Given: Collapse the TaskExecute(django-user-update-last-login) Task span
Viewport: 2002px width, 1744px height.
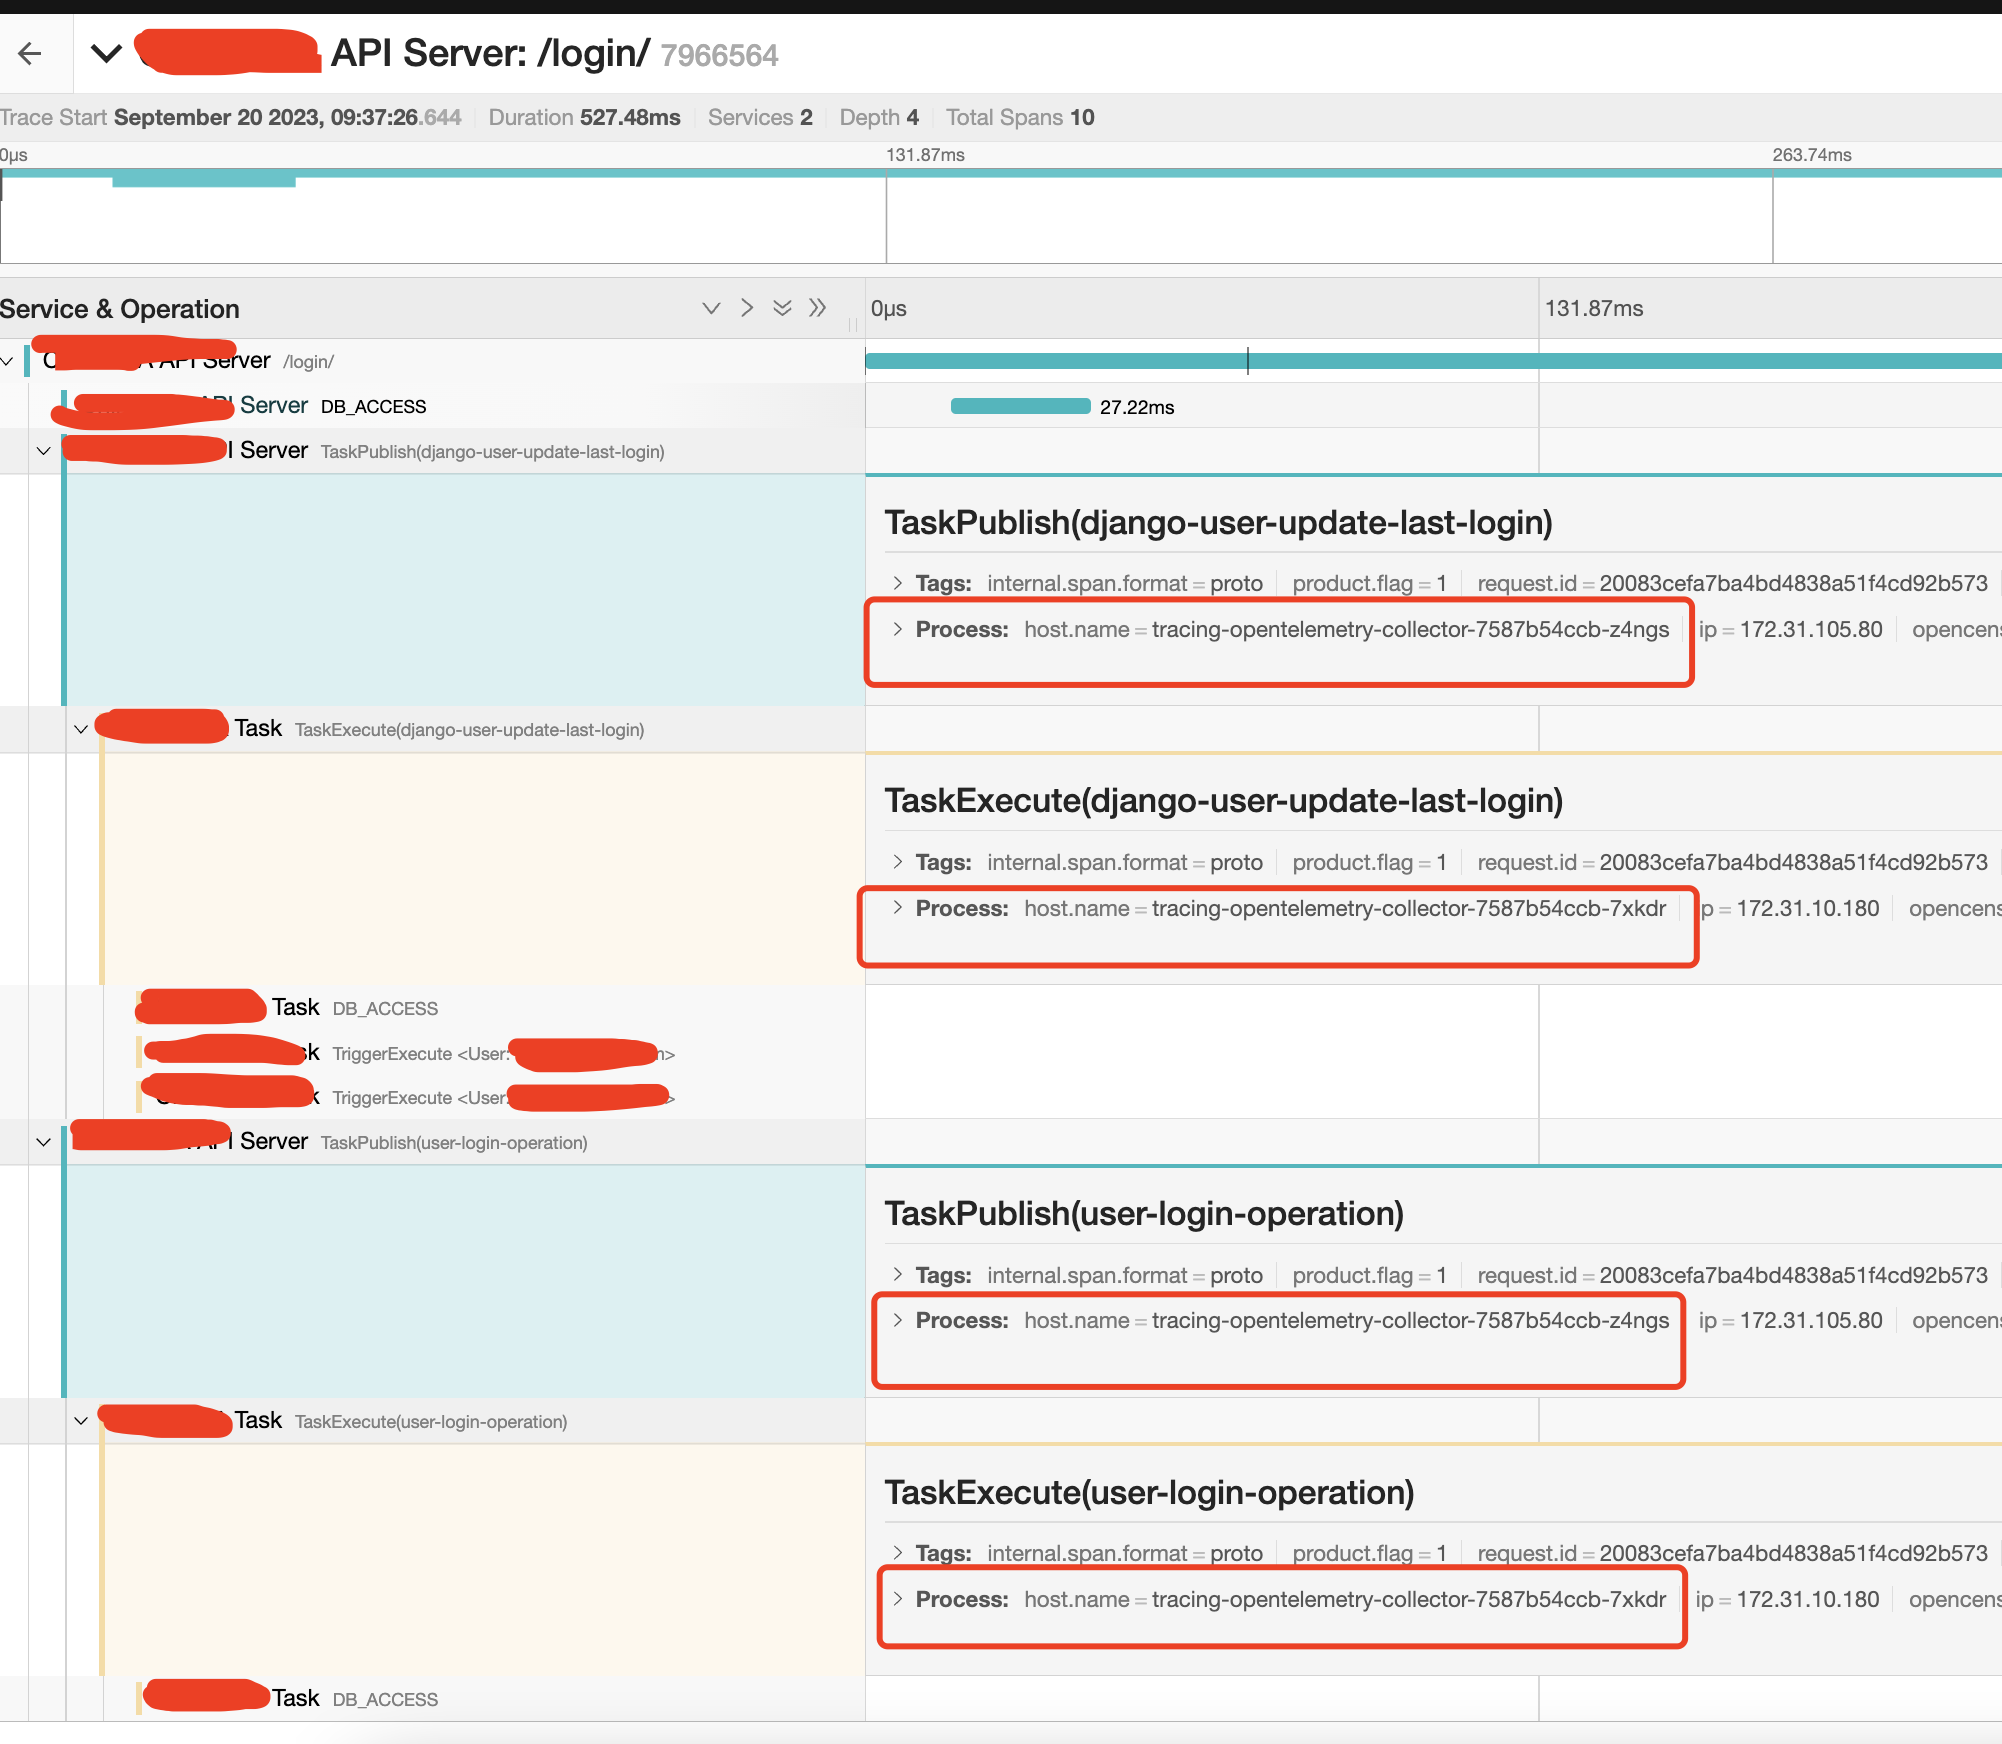Looking at the screenshot, I should click(x=81, y=729).
